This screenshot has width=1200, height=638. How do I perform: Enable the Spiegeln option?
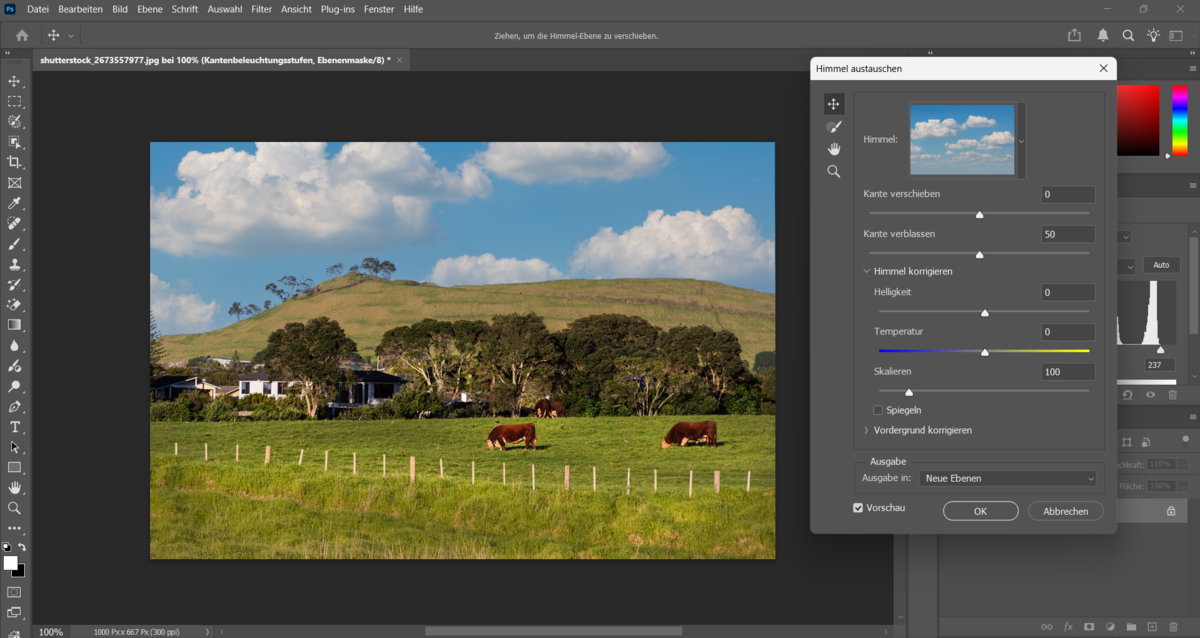tap(877, 409)
